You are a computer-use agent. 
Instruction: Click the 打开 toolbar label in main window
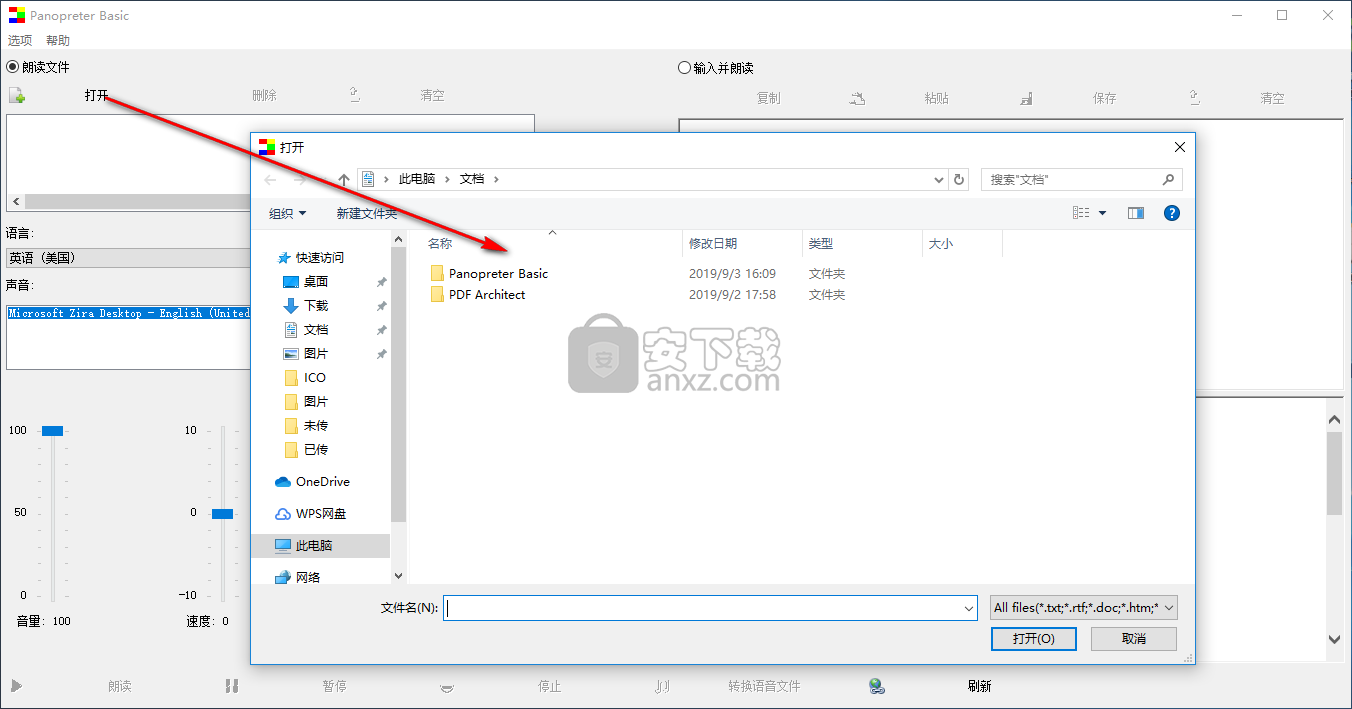click(x=97, y=96)
